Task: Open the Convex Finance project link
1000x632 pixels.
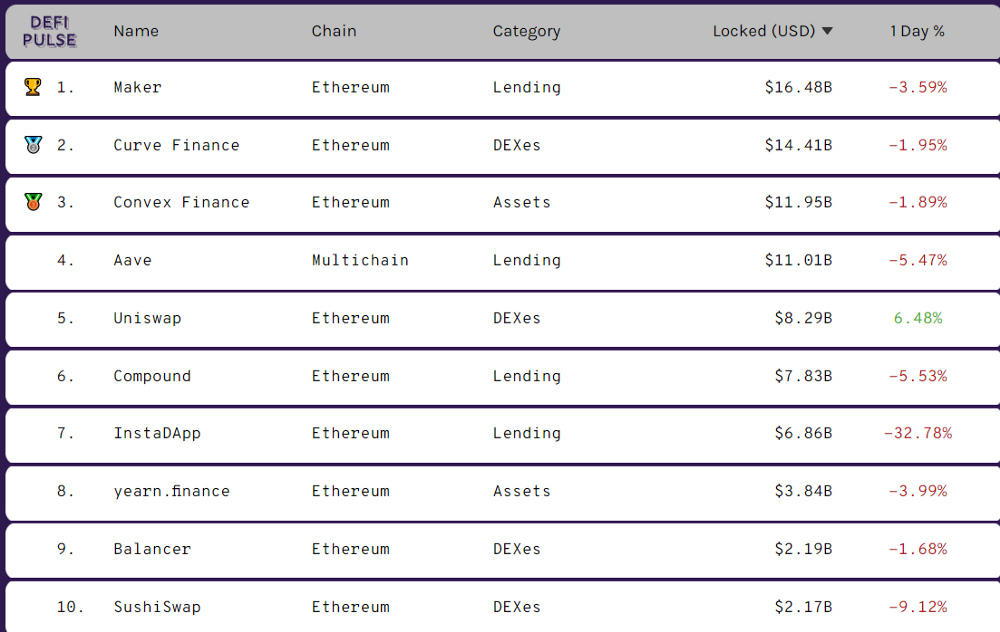Action: (x=181, y=202)
